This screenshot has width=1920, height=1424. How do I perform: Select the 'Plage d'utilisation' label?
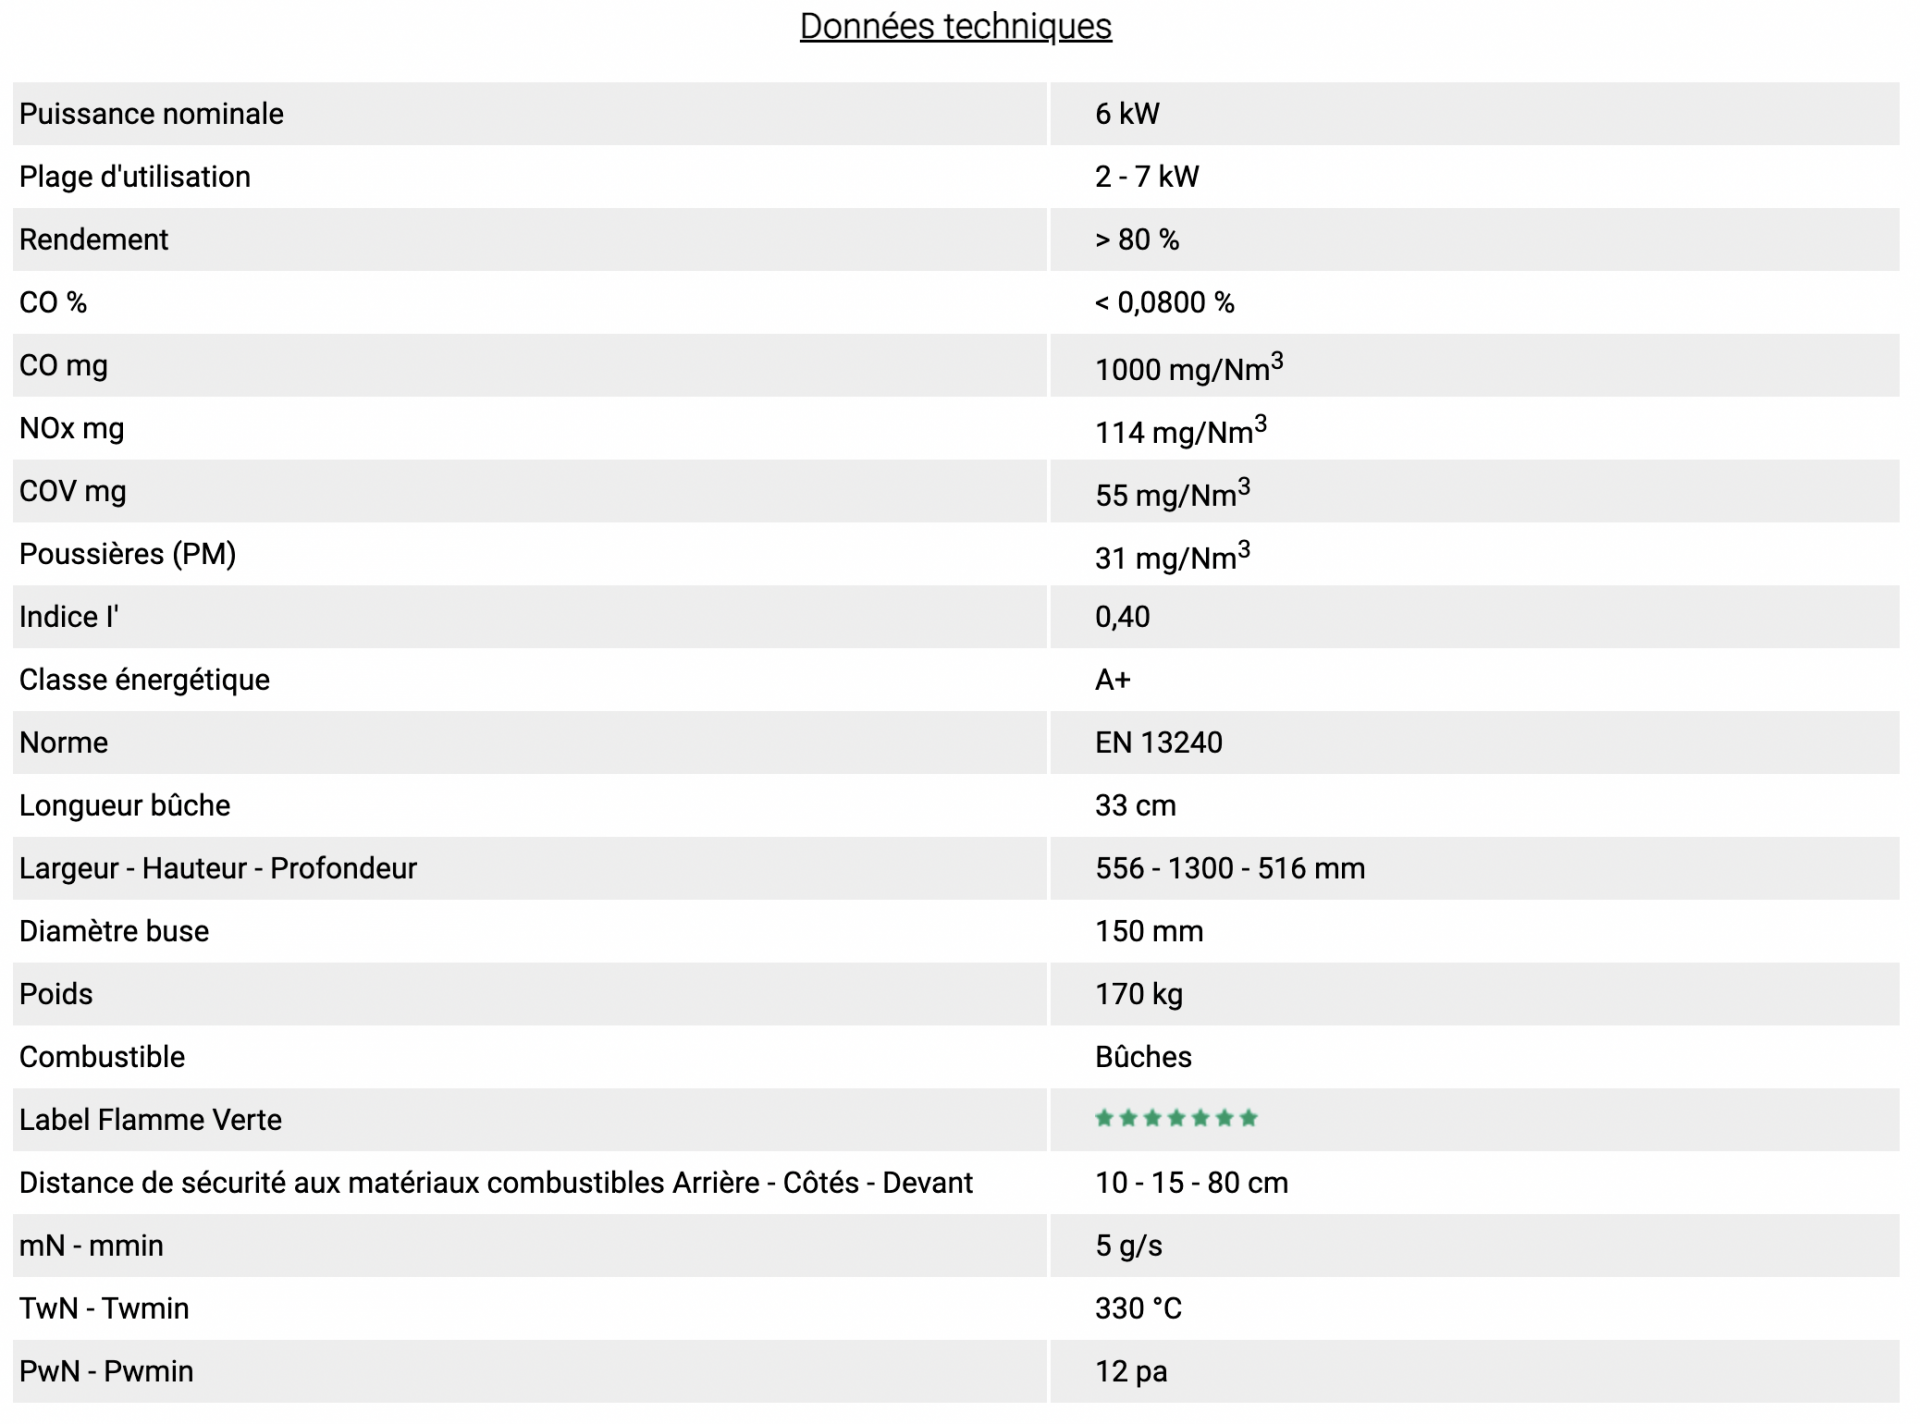(135, 177)
